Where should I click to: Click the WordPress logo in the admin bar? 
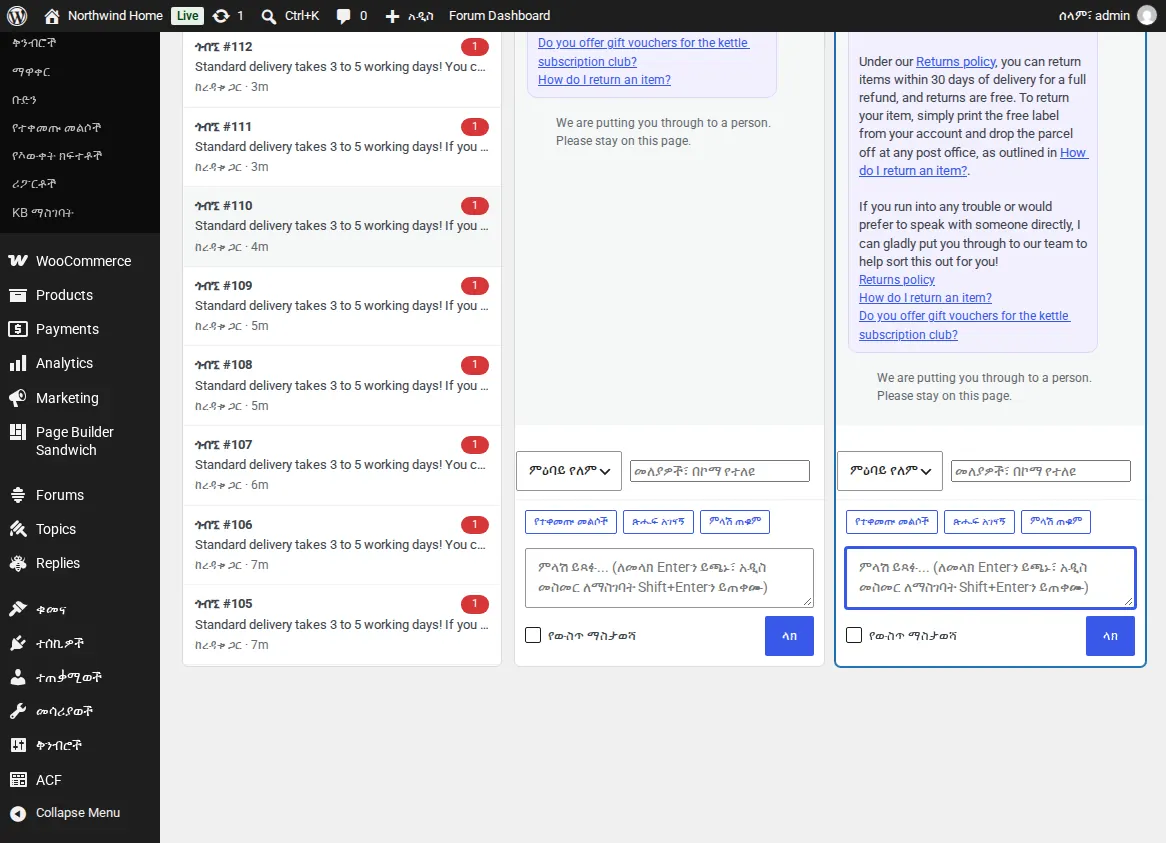click(17, 16)
